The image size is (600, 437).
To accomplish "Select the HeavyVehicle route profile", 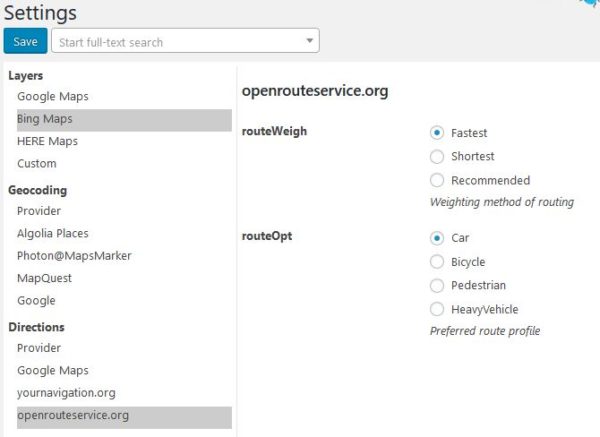I will (x=437, y=309).
